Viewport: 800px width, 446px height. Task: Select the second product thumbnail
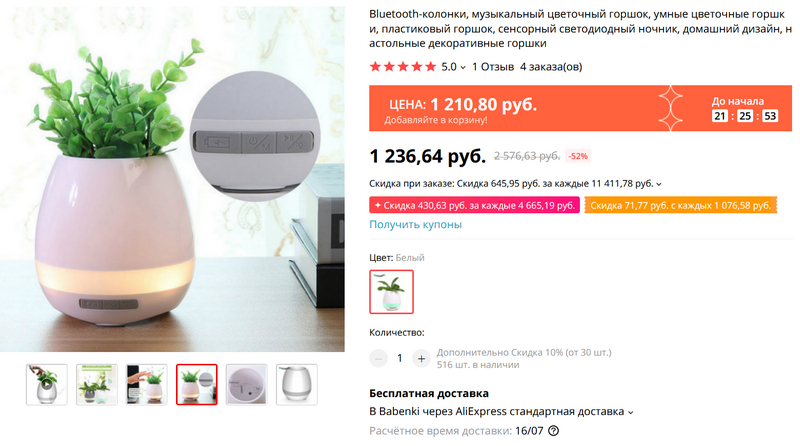(96, 385)
